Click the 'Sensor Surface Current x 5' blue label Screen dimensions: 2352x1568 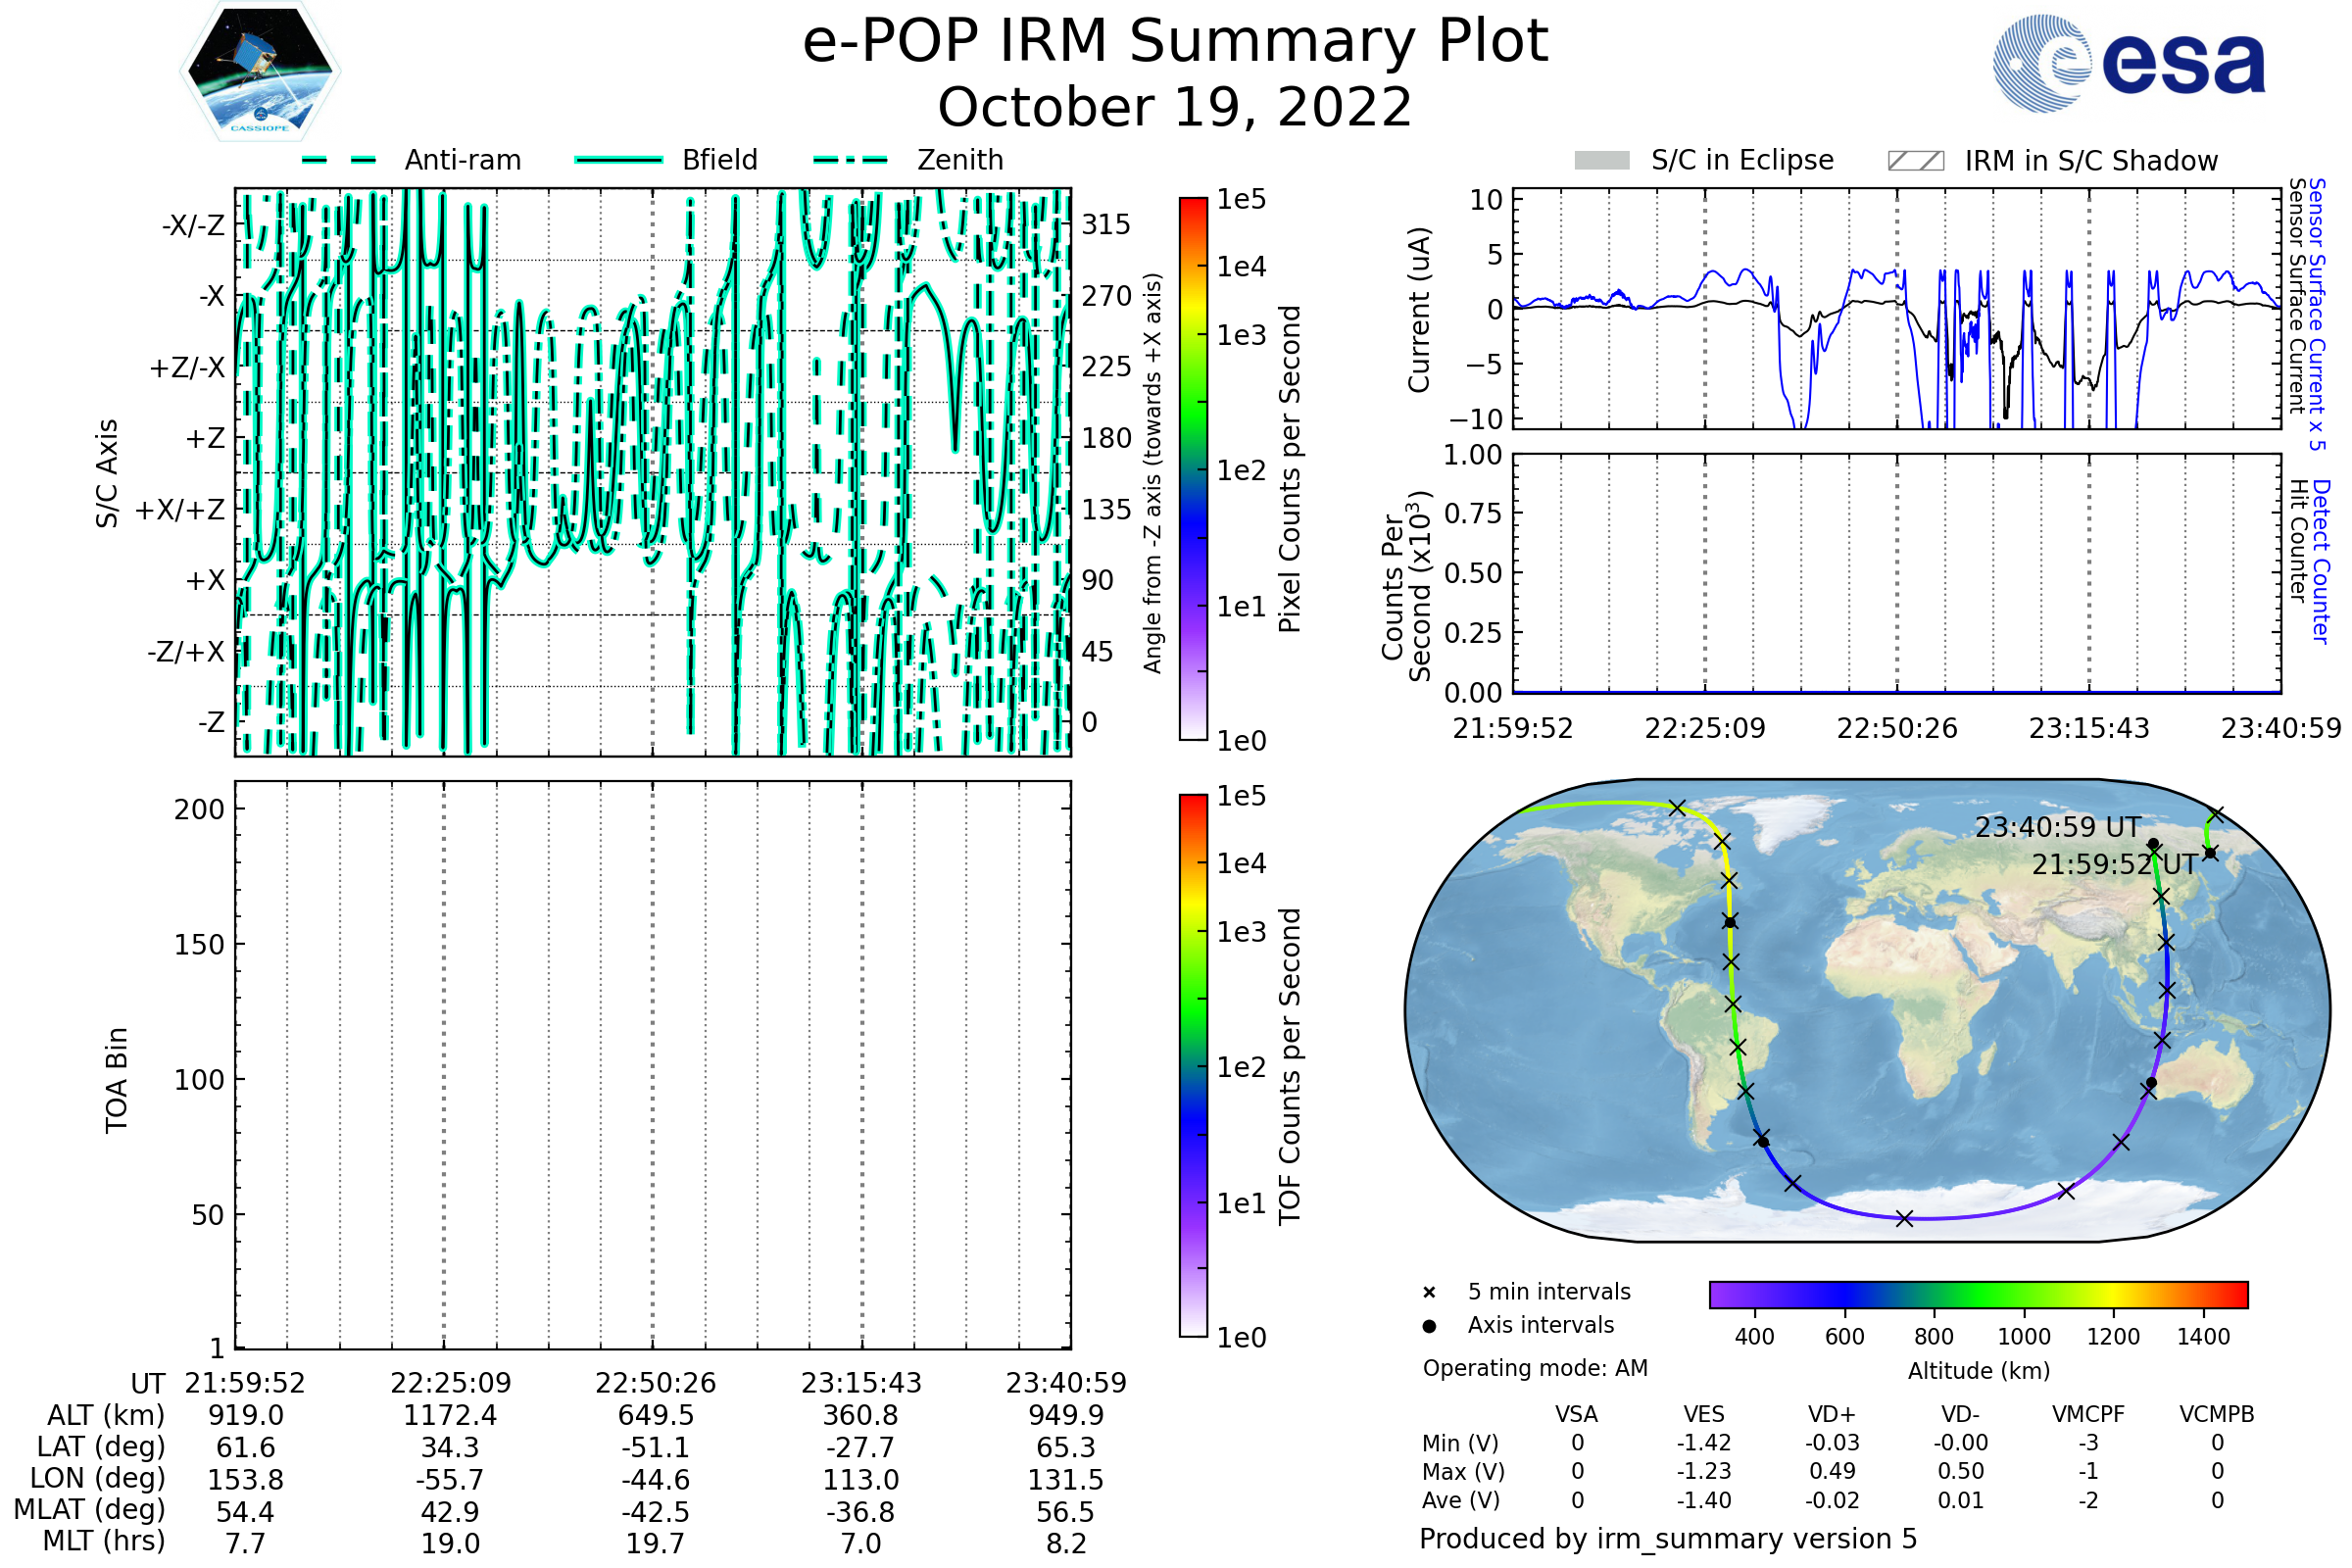coord(2317,314)
